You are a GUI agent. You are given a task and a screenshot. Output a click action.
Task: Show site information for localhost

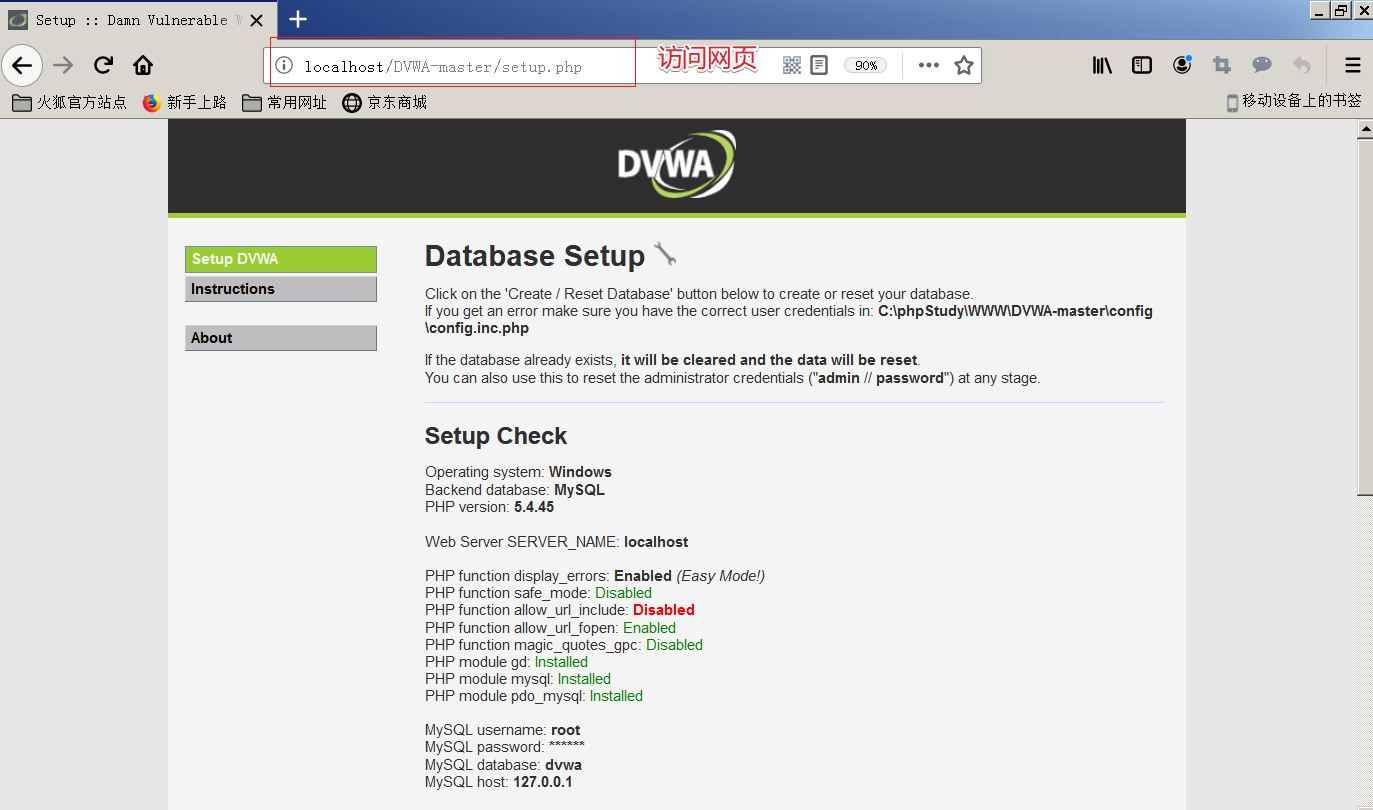click(x=284, y=66)
